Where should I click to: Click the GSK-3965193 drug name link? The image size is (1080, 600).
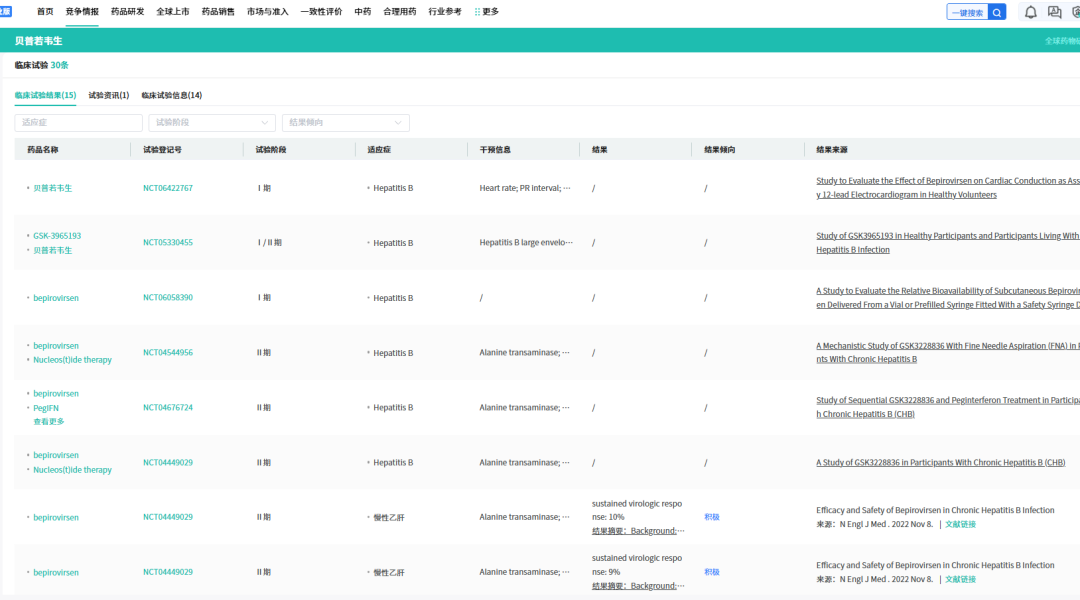[57, 236]
